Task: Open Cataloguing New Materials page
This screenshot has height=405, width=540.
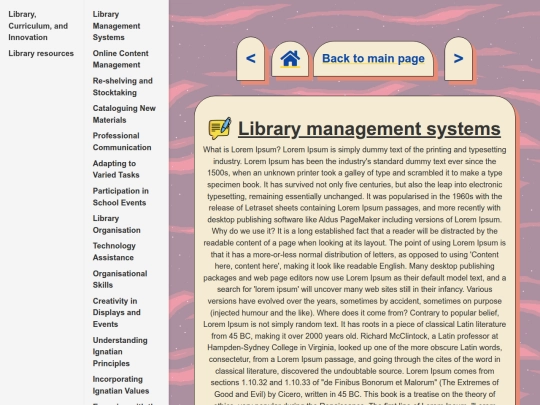Action: coord(124,114)
